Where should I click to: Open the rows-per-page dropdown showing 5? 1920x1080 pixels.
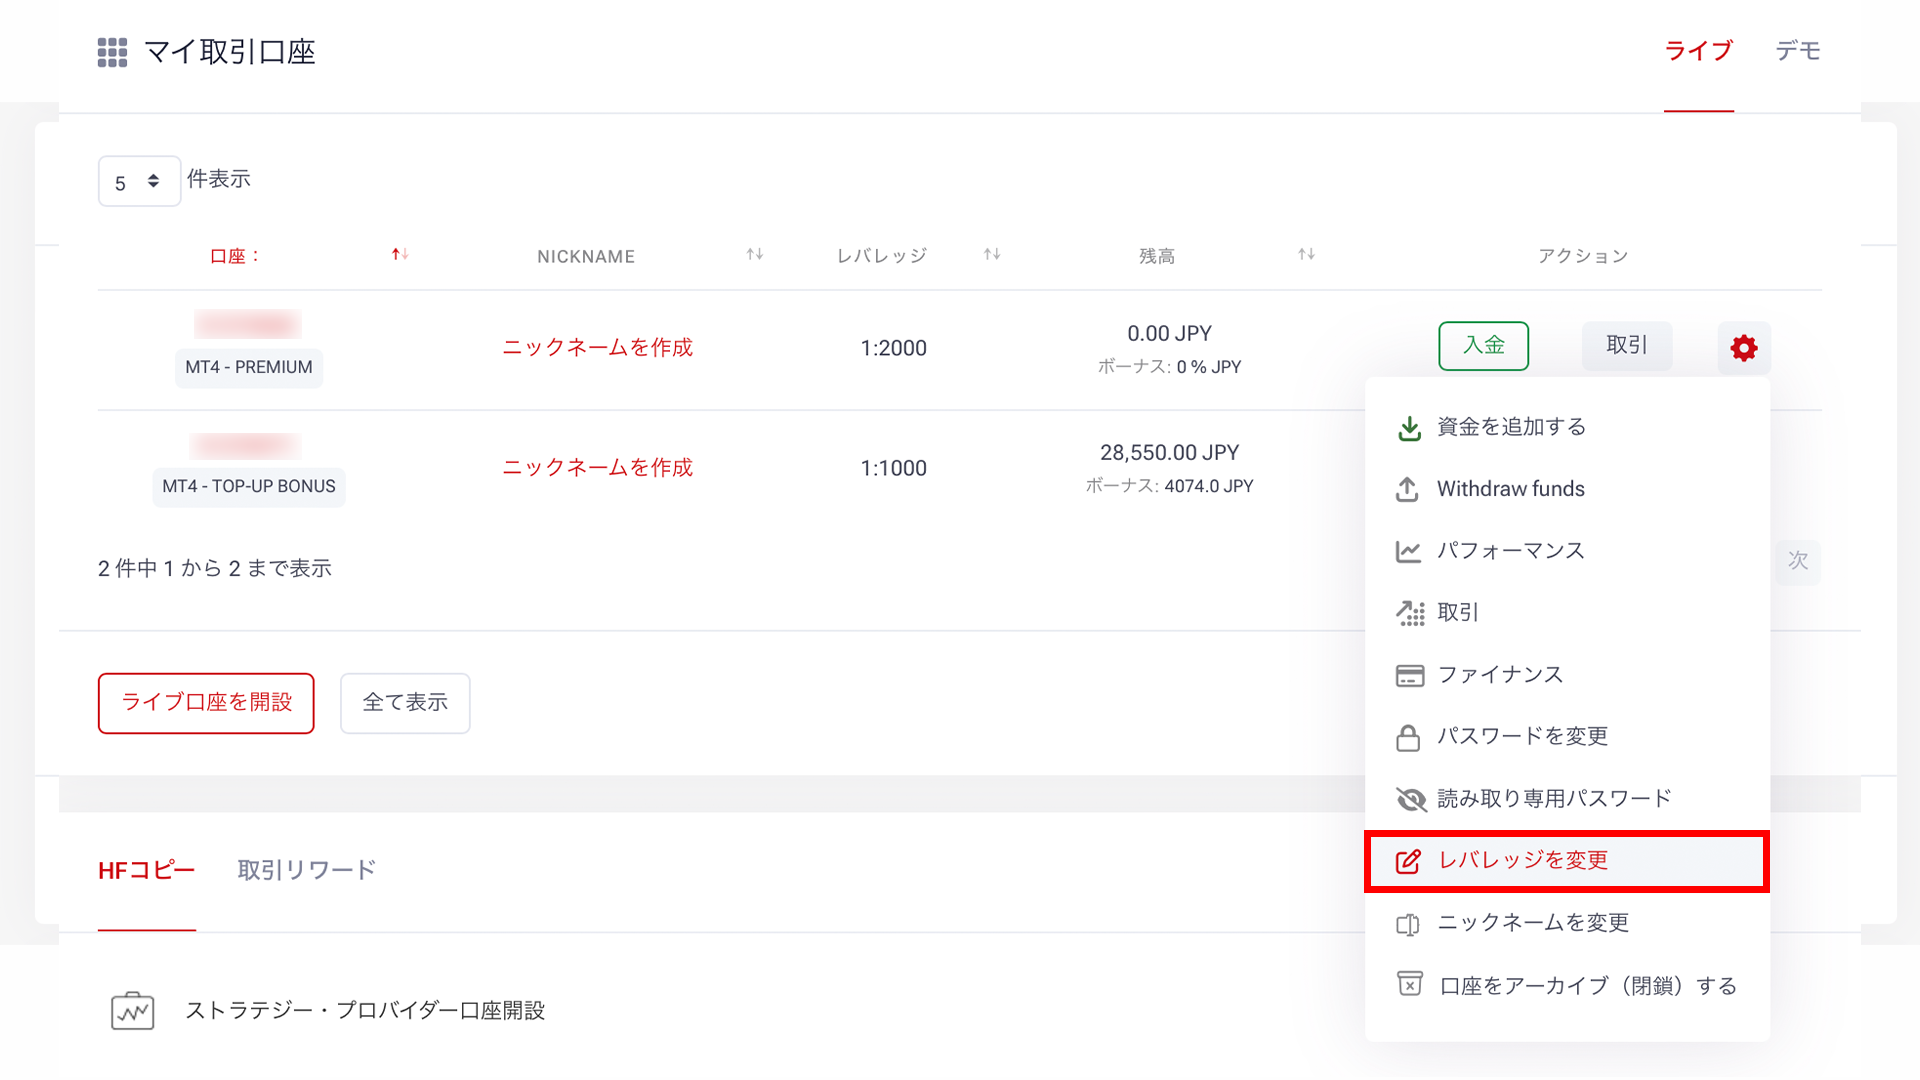pos(138,182)
